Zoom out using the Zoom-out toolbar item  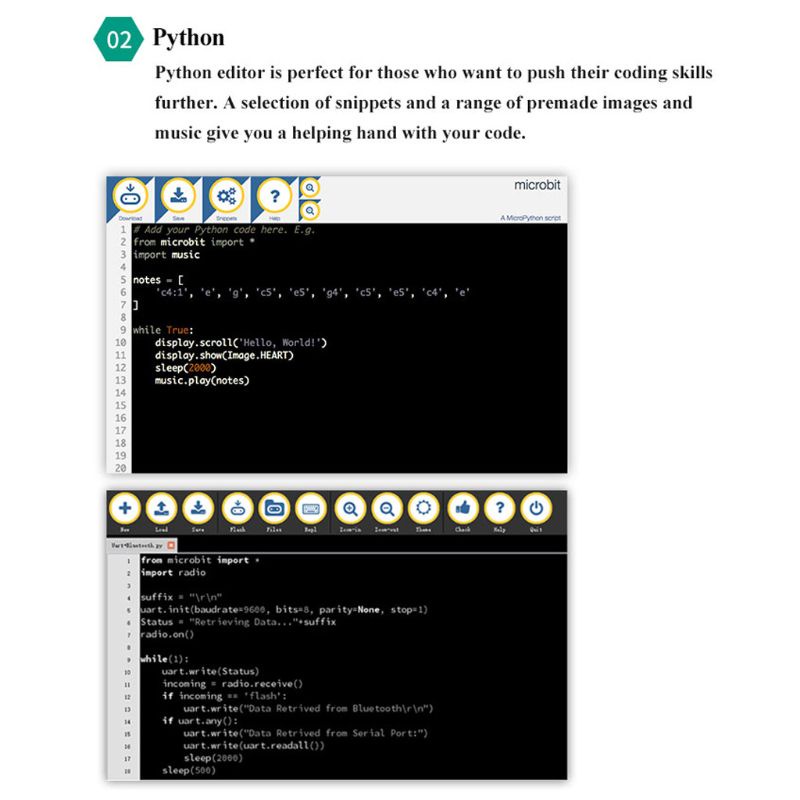click(x=387, y=509)
